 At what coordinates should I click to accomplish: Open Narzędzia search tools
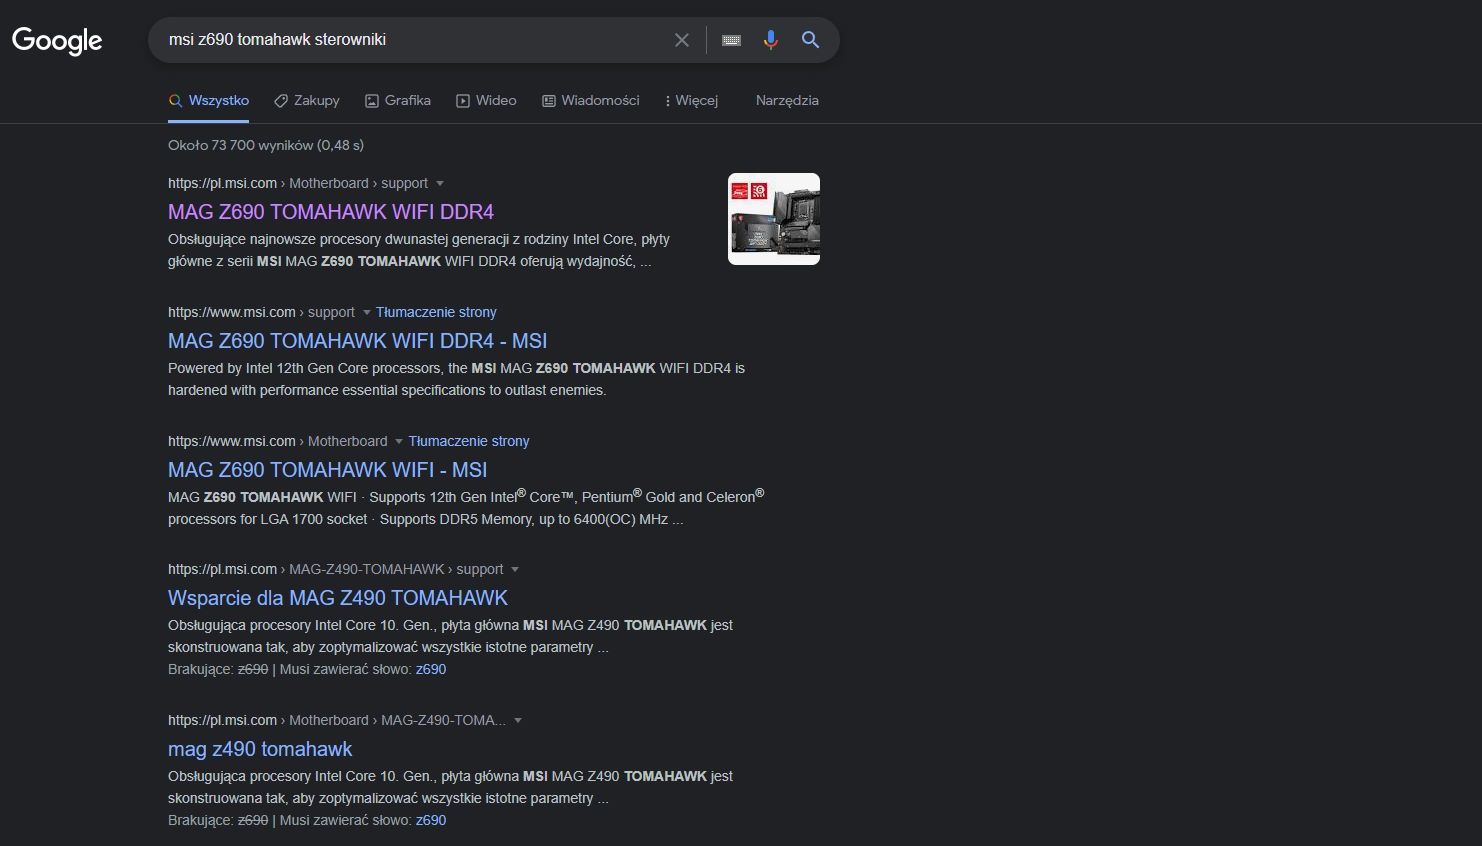click(787, 100)
